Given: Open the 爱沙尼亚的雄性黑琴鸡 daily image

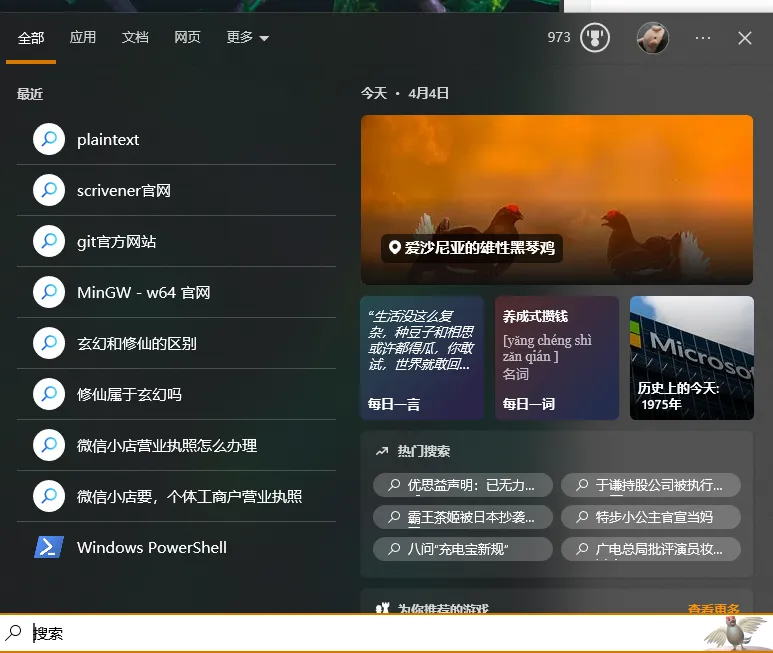Looking at the screenshot, I should [557, 200].
